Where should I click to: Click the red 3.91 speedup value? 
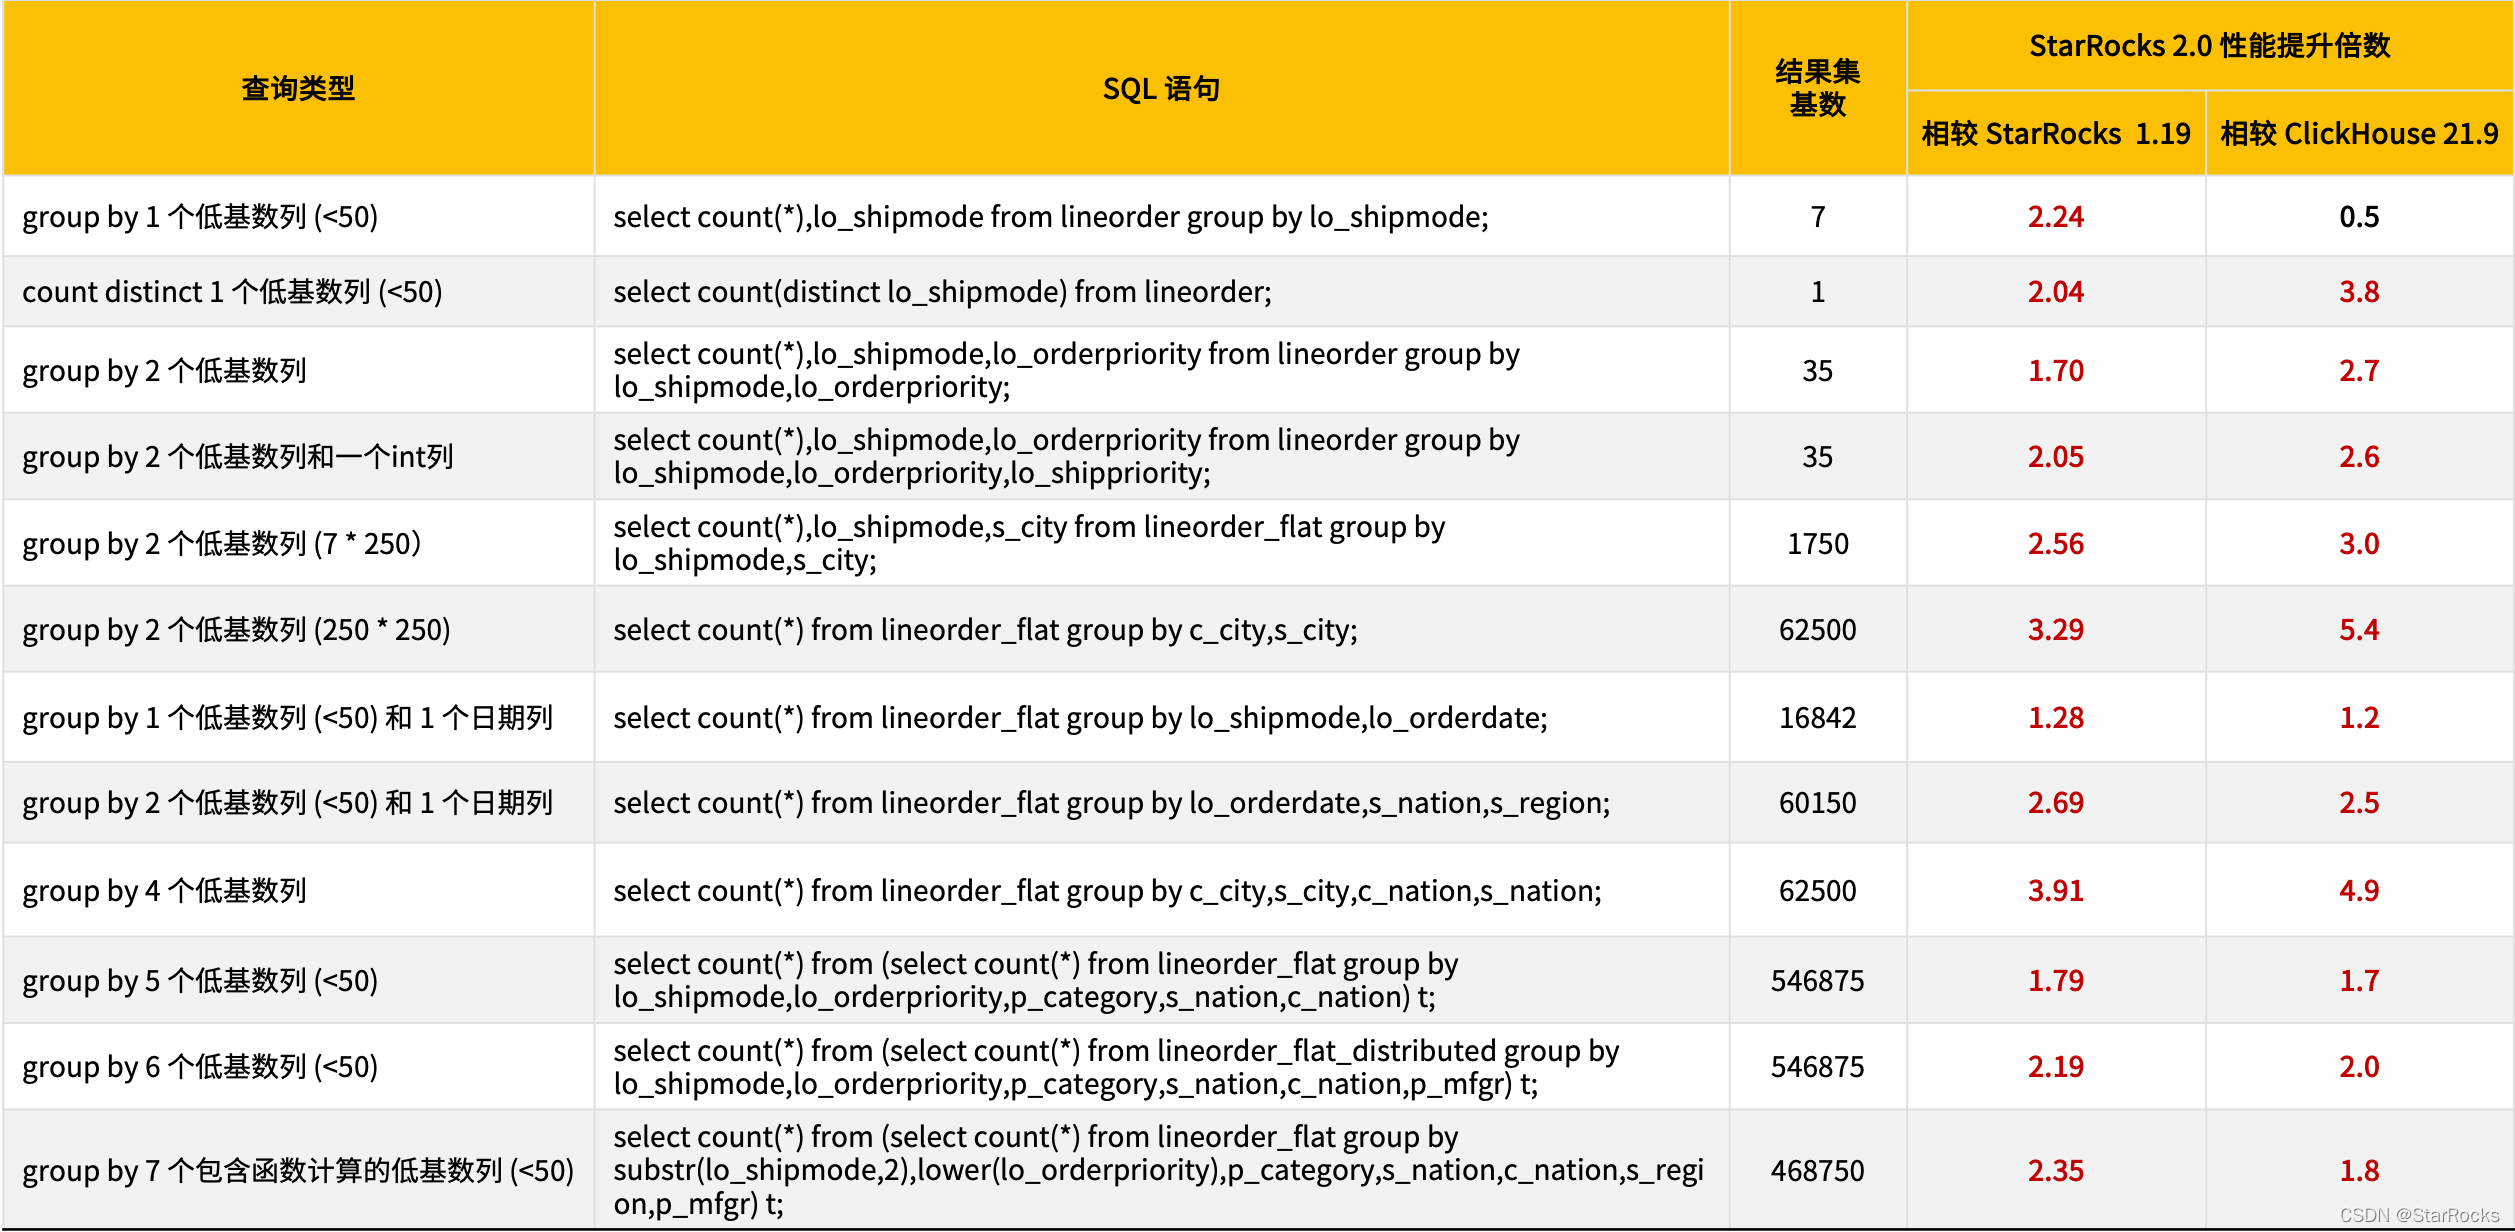(2055, 891)
